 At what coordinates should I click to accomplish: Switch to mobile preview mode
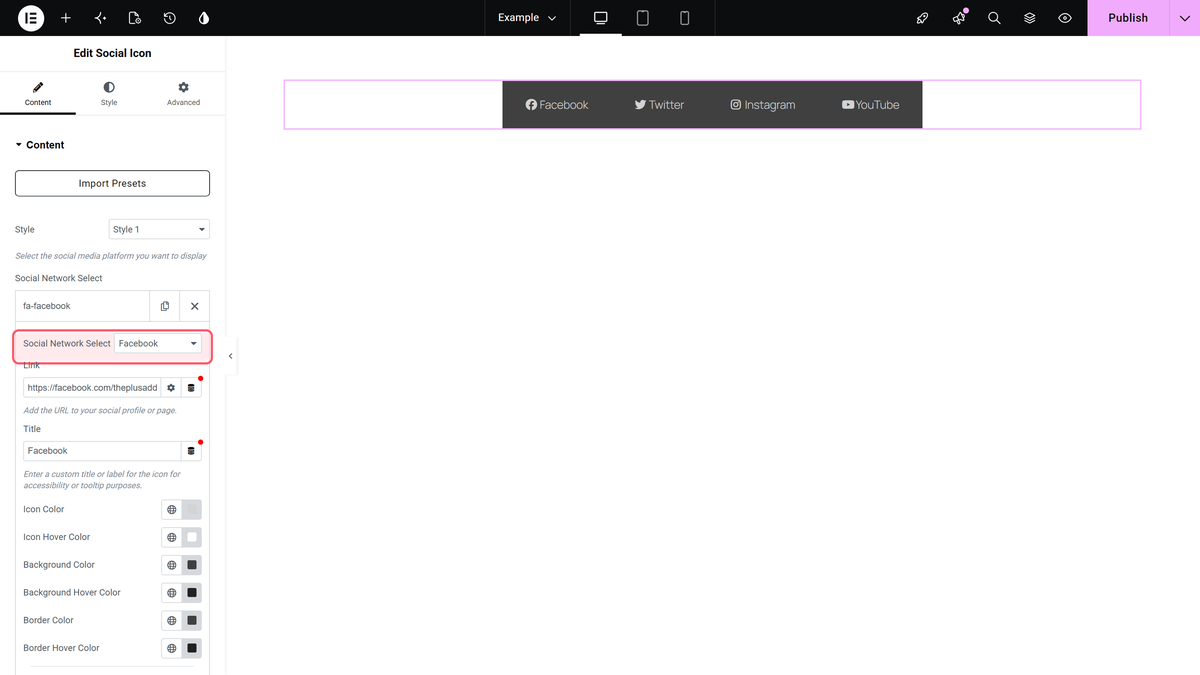point(685,18)
